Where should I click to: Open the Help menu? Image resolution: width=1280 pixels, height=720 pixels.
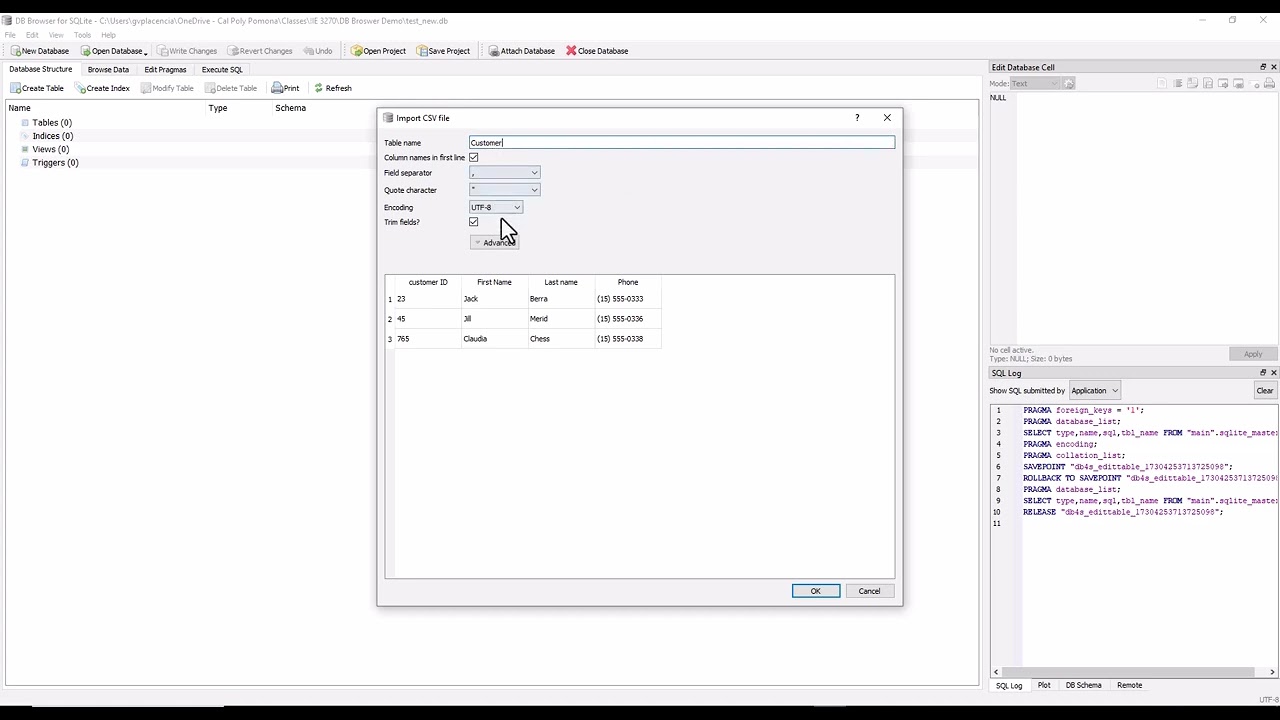(x=108, y=35)
